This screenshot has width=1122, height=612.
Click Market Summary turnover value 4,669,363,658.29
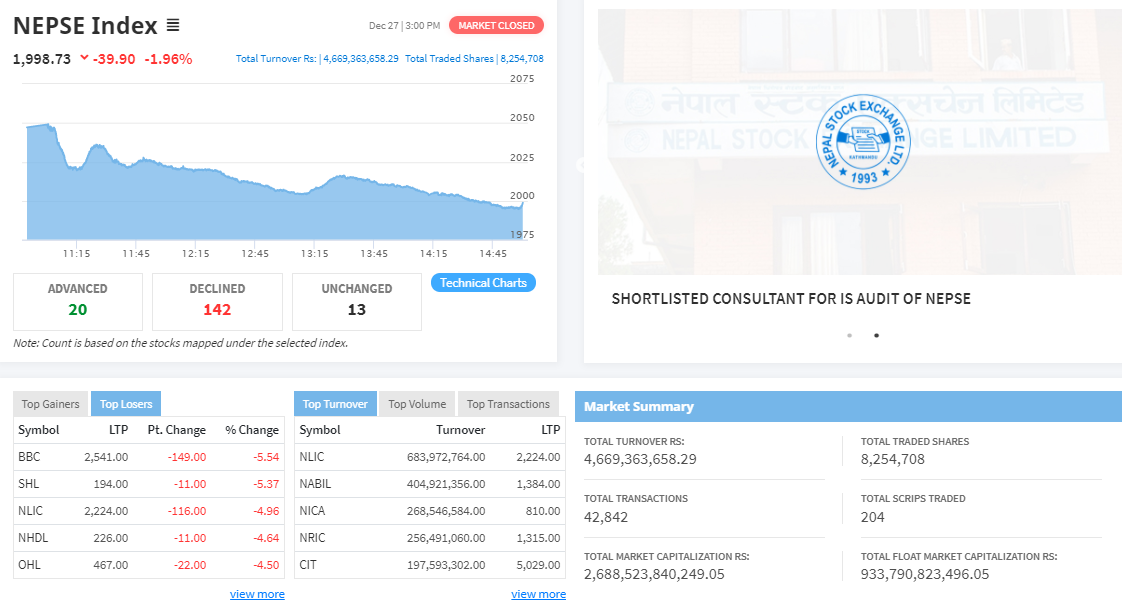tap(640, 459)
